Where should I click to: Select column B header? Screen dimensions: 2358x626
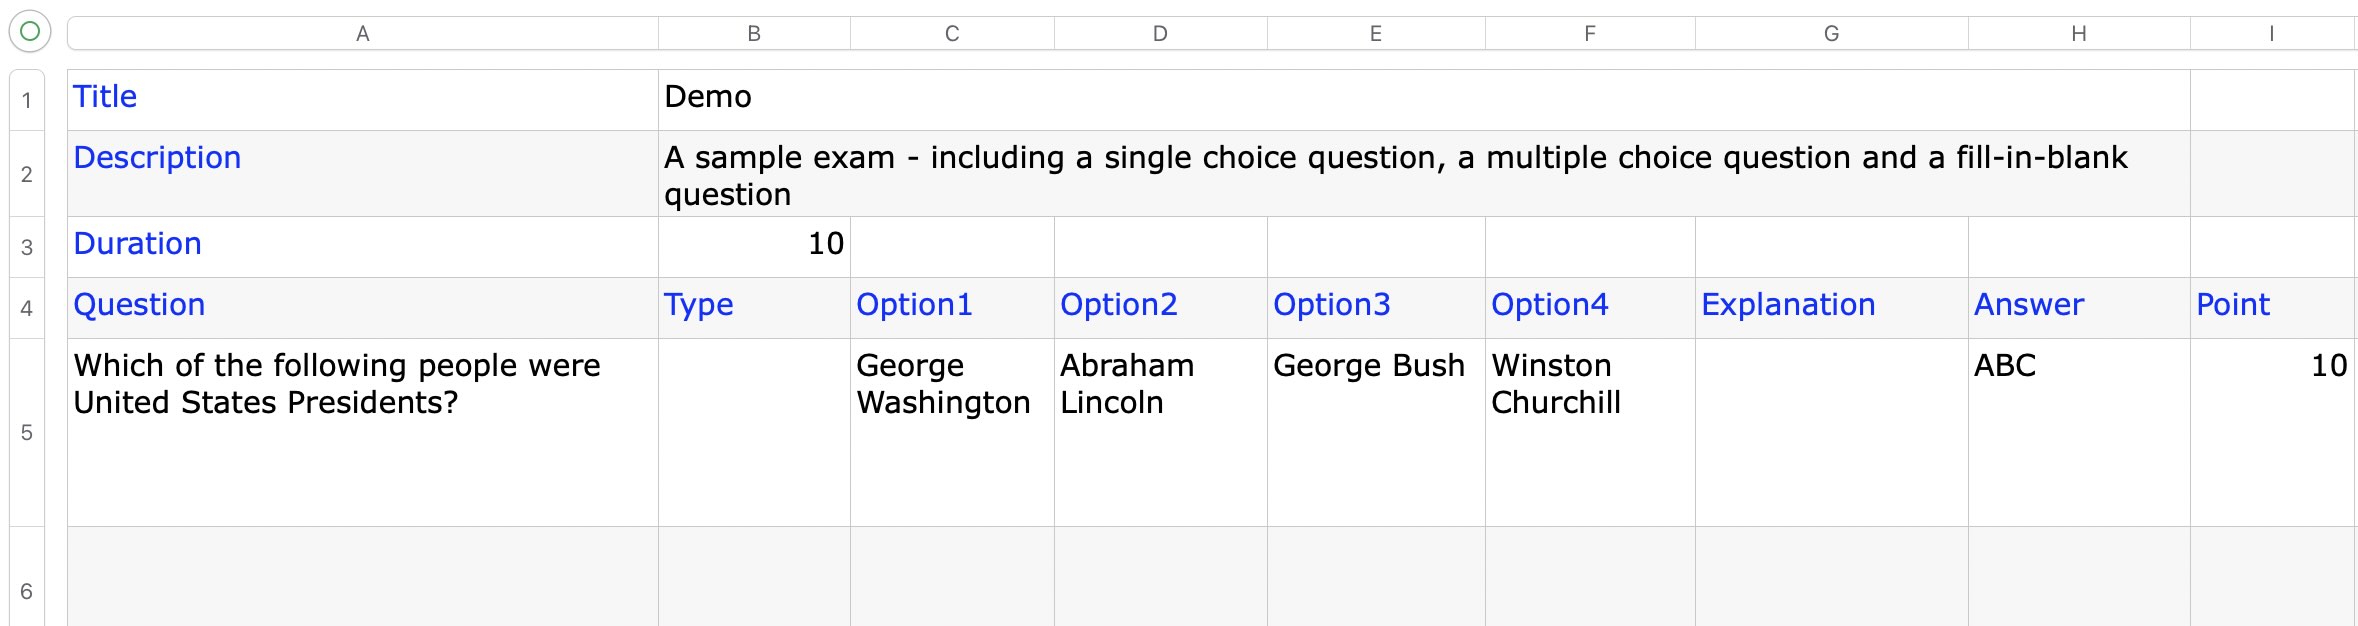[754, 34]
